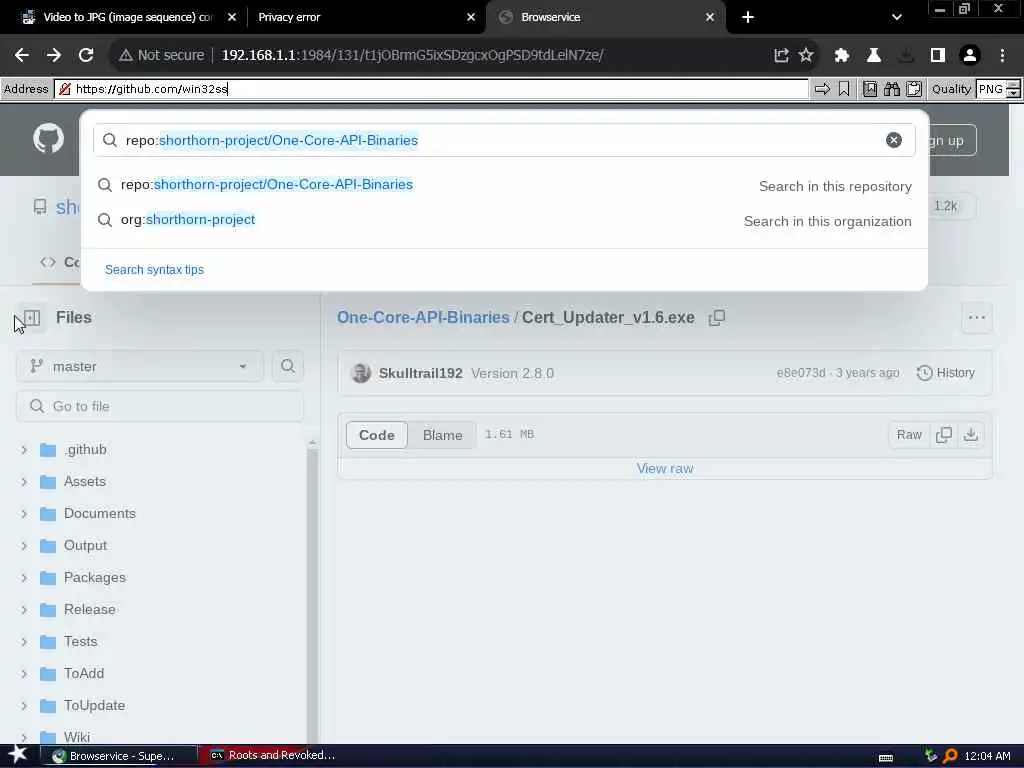Click the Browservice bookmark icon
The width and height of the screenshot is (1024, 768).
click(844, 89)
